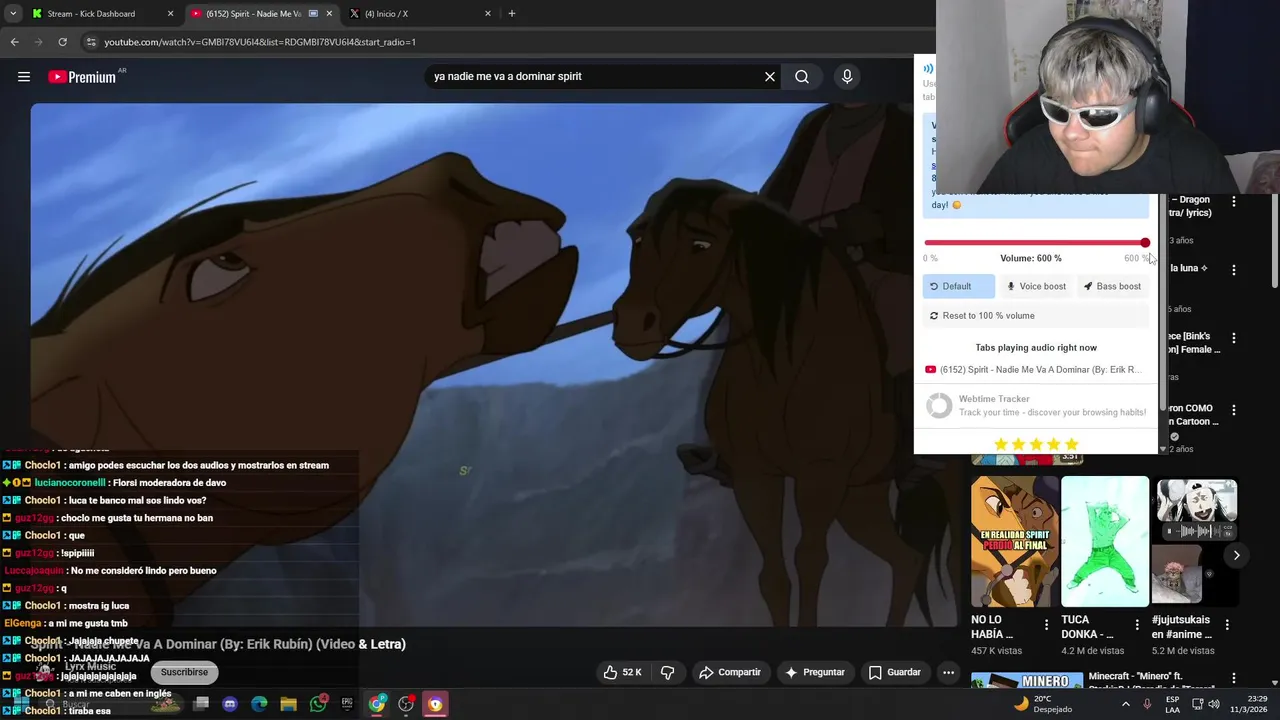Screen dimensions: 1280x720
Task: Select the Default sound mode
Action: coord(959,286)
